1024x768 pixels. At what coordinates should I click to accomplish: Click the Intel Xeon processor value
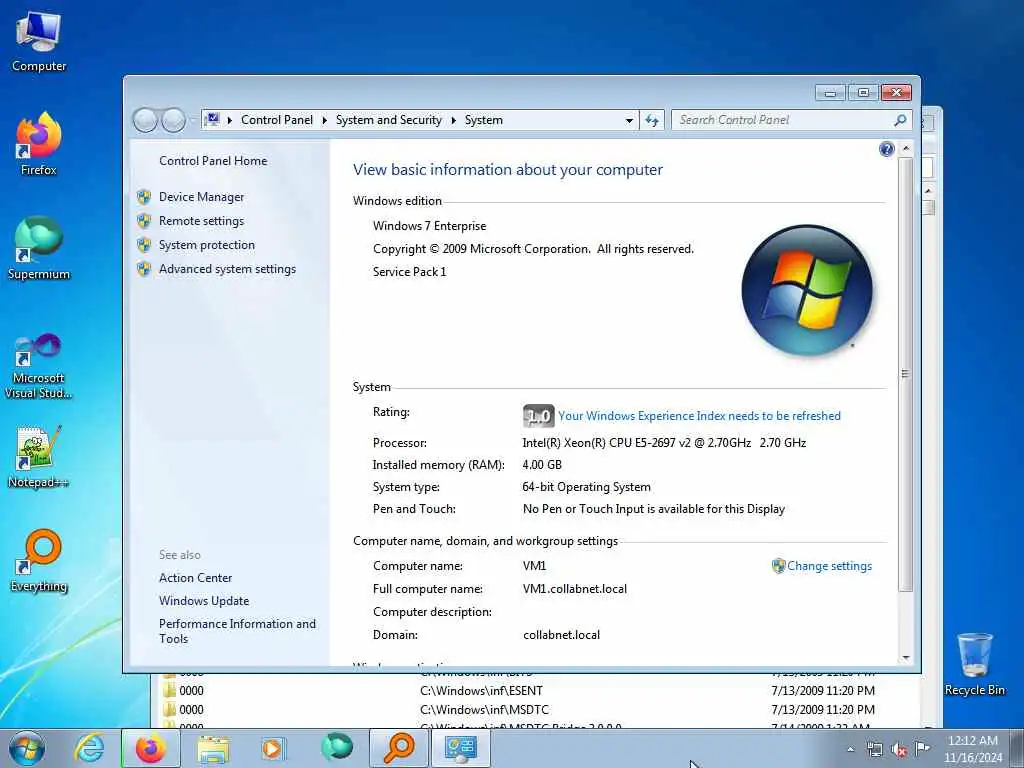pyautogui.click(x=664, y=443)
